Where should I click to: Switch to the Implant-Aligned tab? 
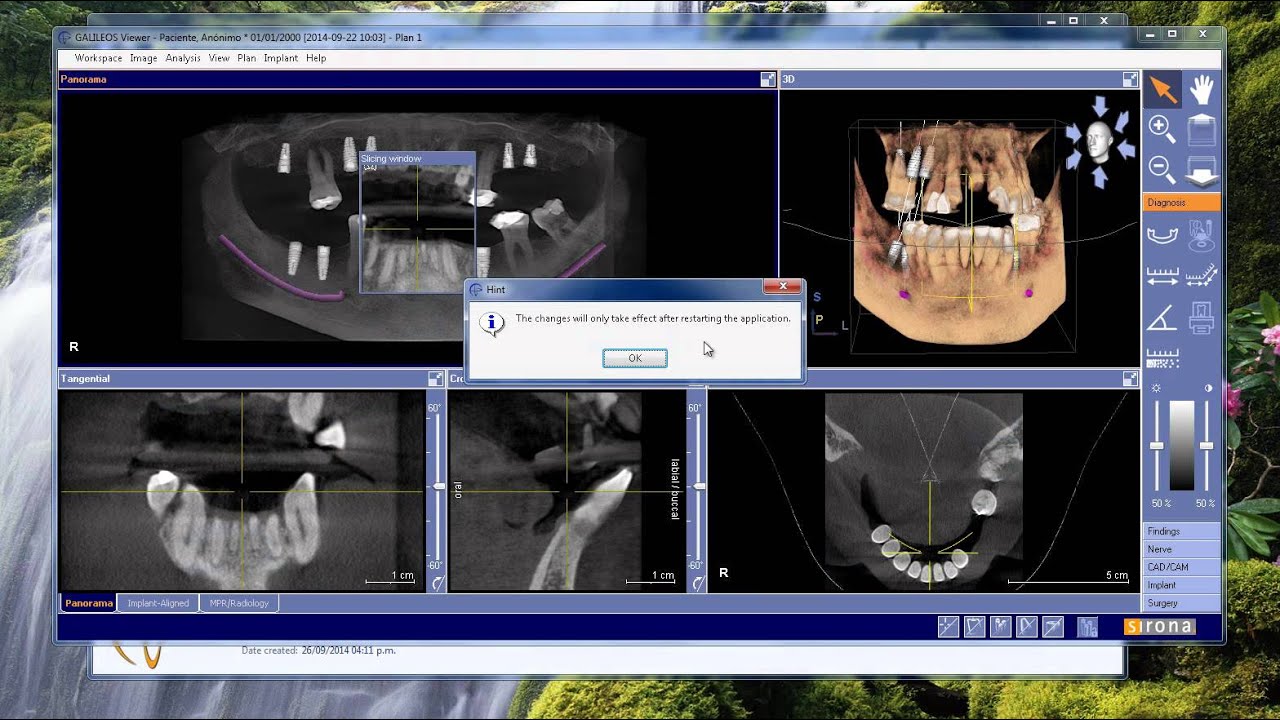pyautogui.click(x=158, y=603)
